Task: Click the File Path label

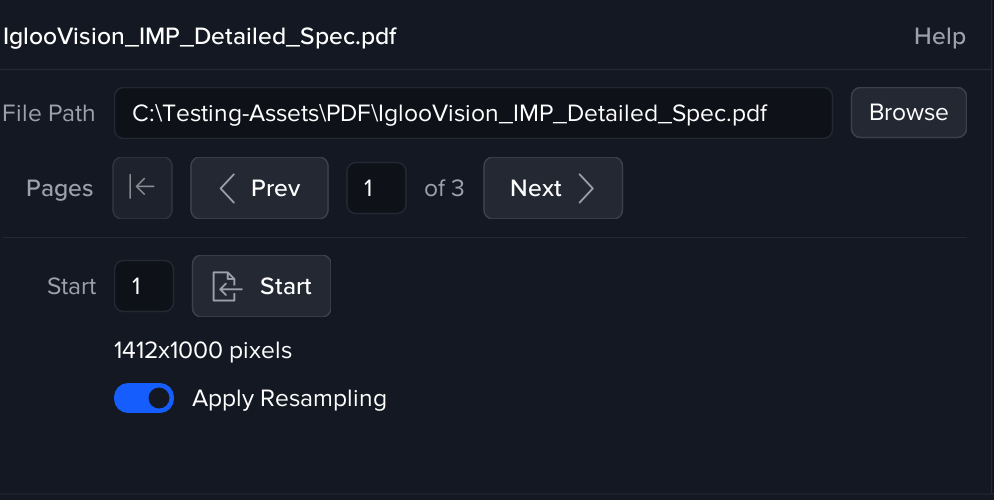Action: pyautogui.click(x=48, y=113)
